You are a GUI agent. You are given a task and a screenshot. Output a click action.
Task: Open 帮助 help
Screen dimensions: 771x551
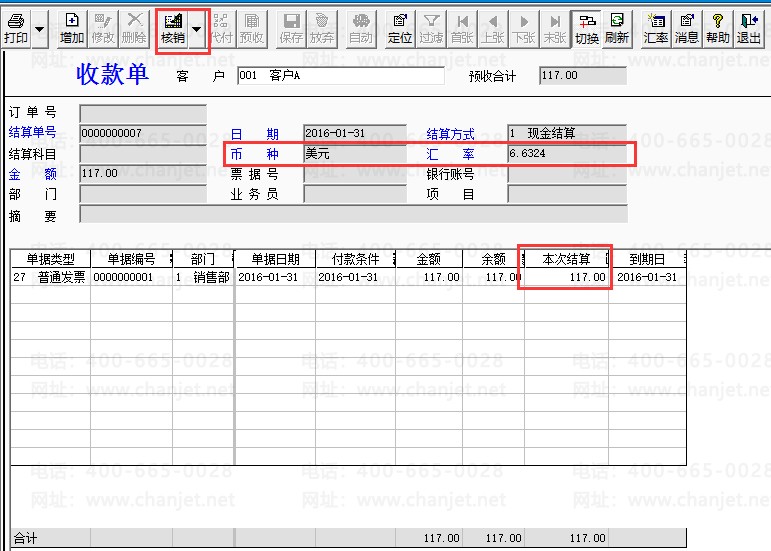pos(718,29)
